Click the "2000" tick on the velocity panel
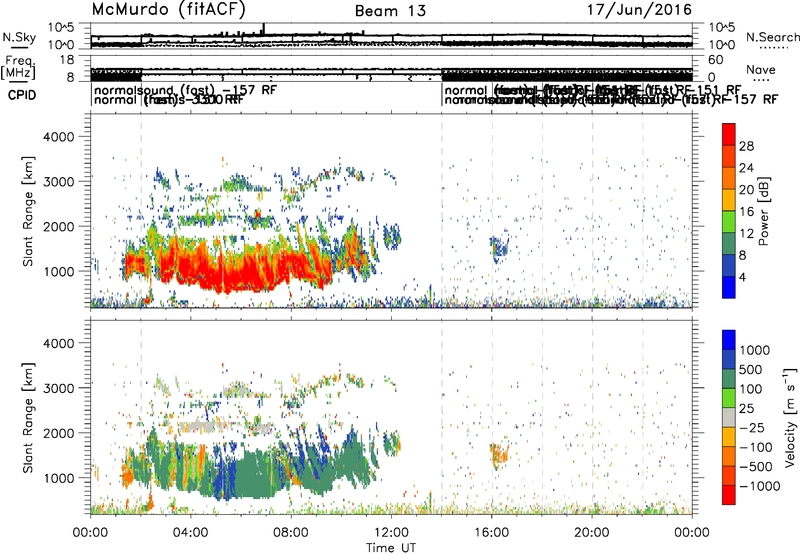 click(58, 433)
